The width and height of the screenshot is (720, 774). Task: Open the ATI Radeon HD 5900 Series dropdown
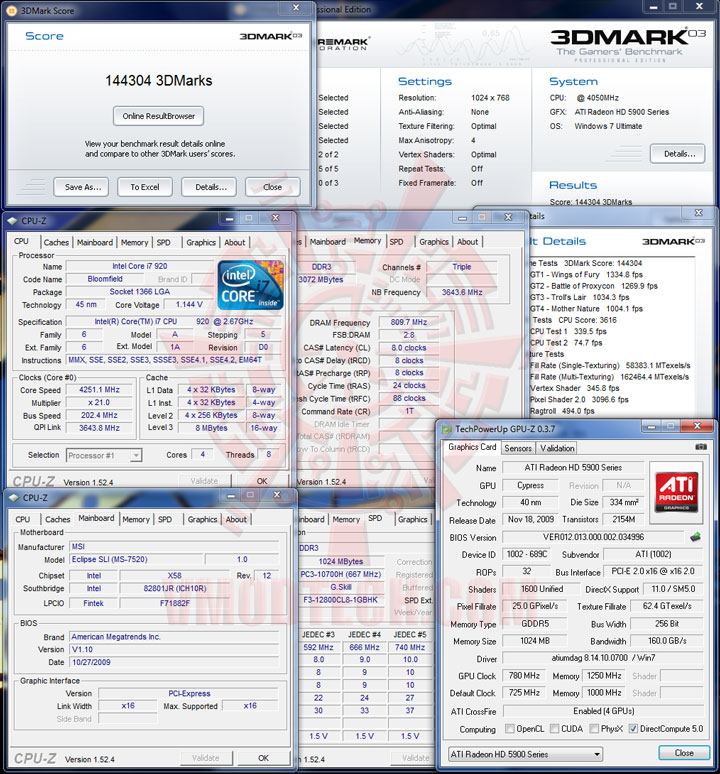click(526, 754)
